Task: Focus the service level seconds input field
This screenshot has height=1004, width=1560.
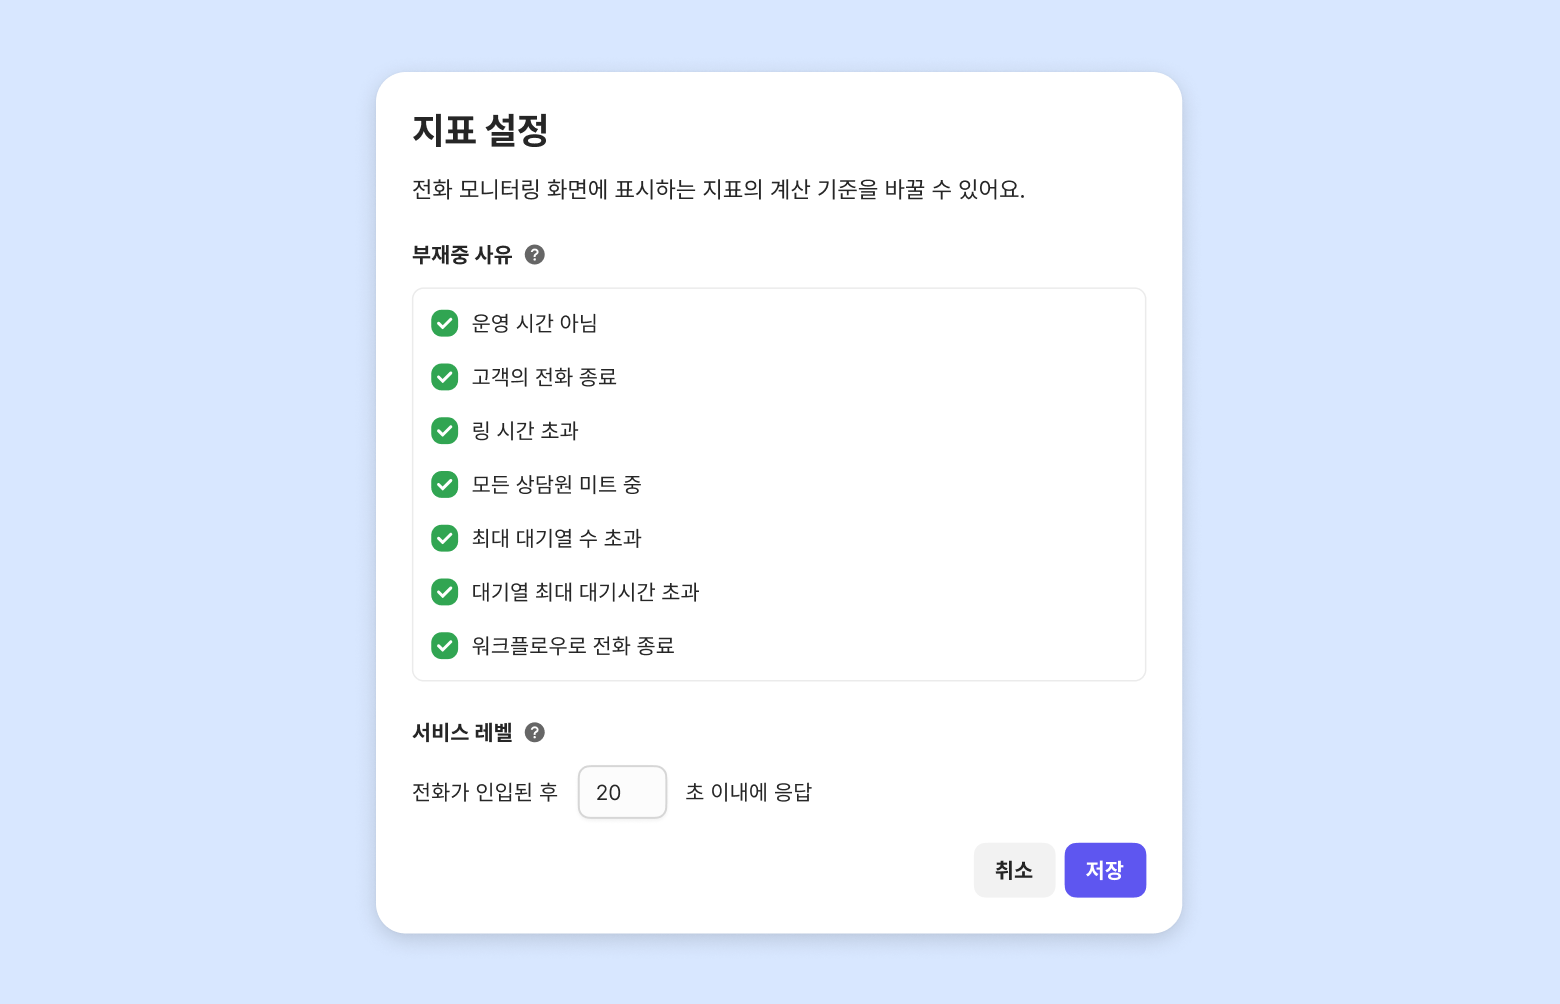Action: [x=622, y=792]
